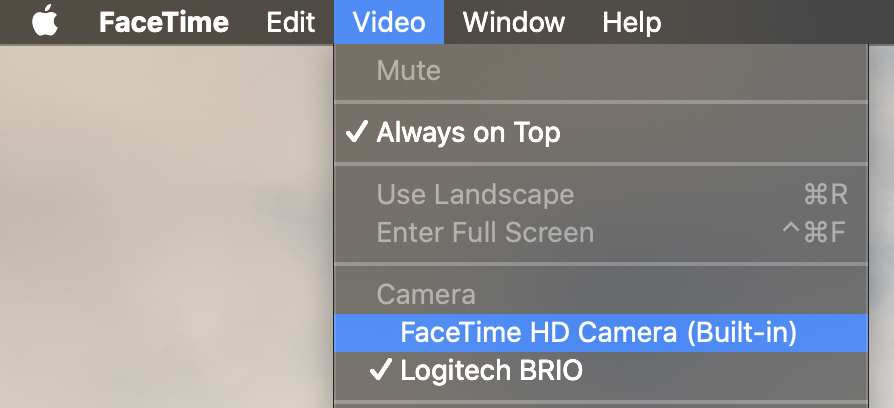Click the Camera section header

tap(426, 295)
